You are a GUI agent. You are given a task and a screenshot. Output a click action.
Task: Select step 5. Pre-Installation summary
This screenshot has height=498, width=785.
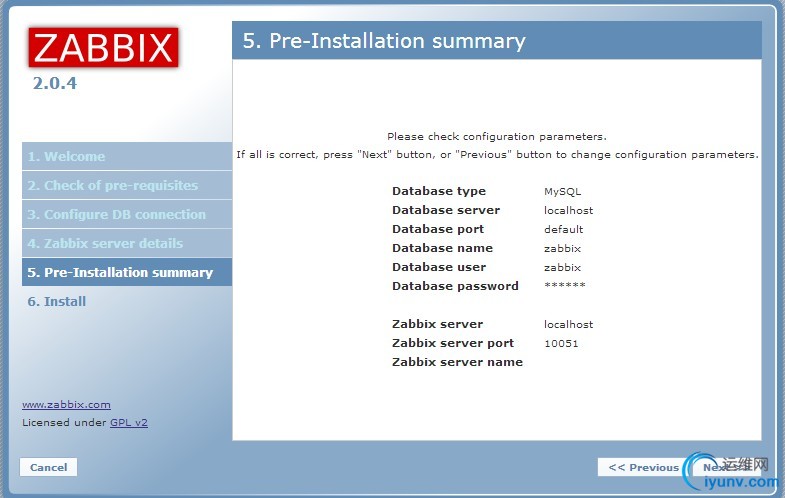coord(127,272)
